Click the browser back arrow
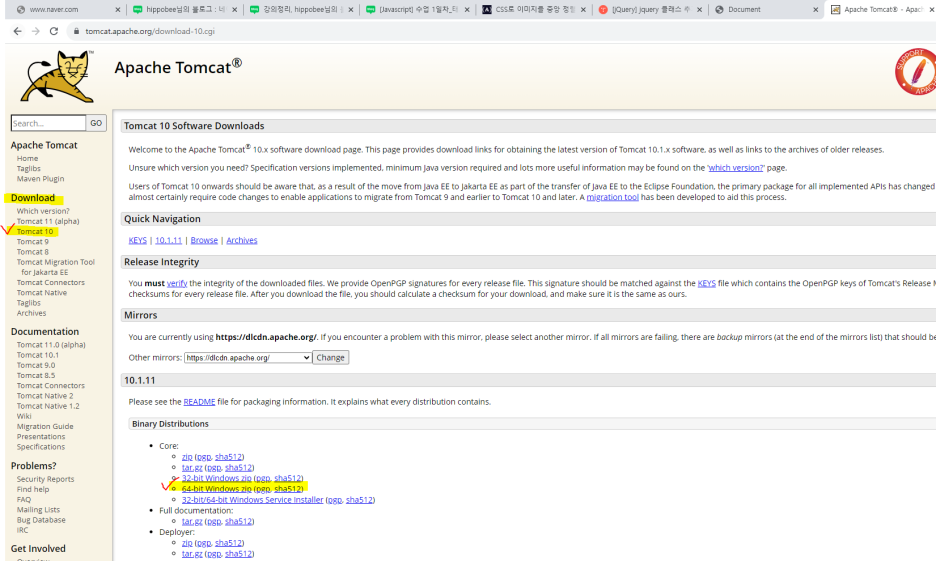The height and width of the screenshot is (561, 936). (x=17, y=31)
